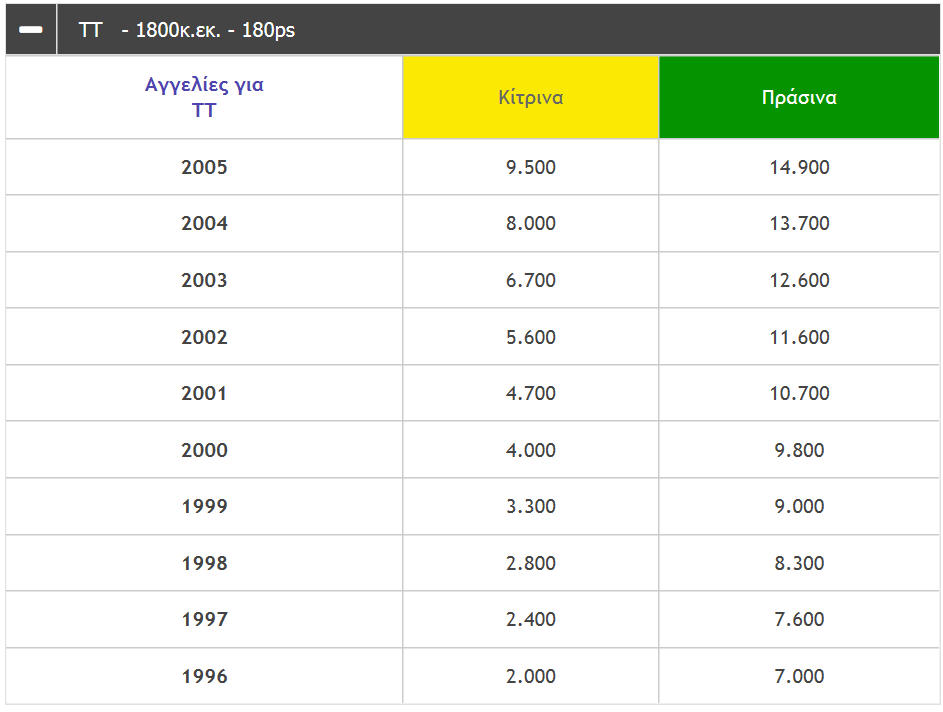
Task: Select the 13.700 price value
Action: (799, 224)
